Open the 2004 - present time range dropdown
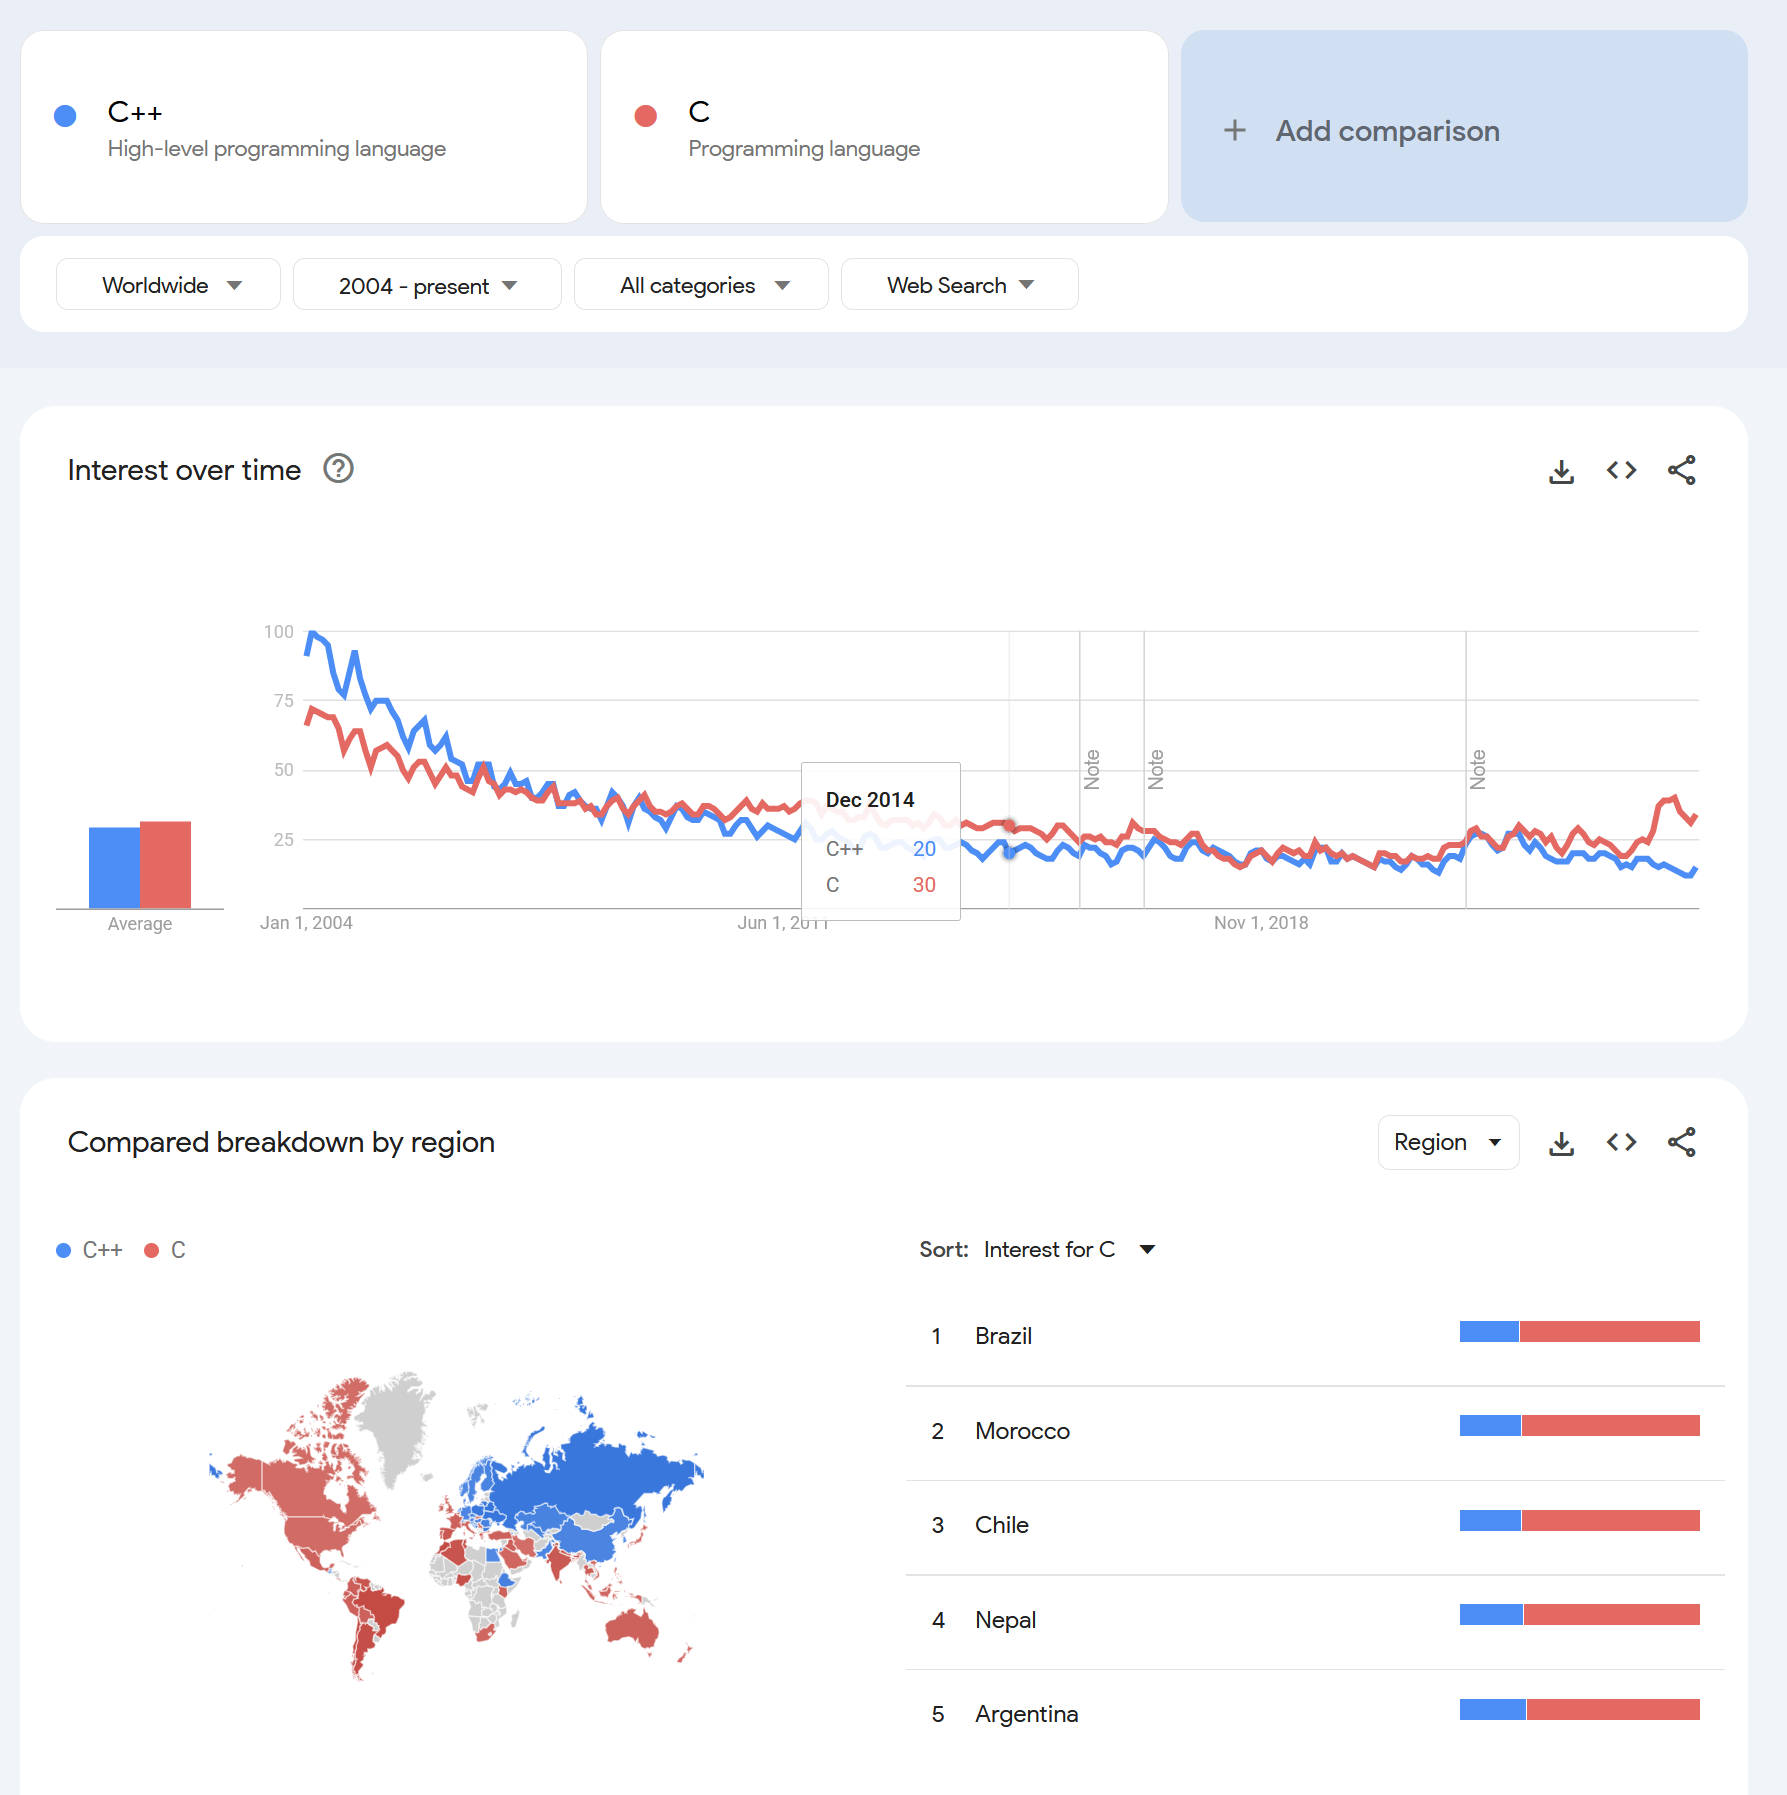Viewport: 1787px width, 1795px height. coord(427,285)
